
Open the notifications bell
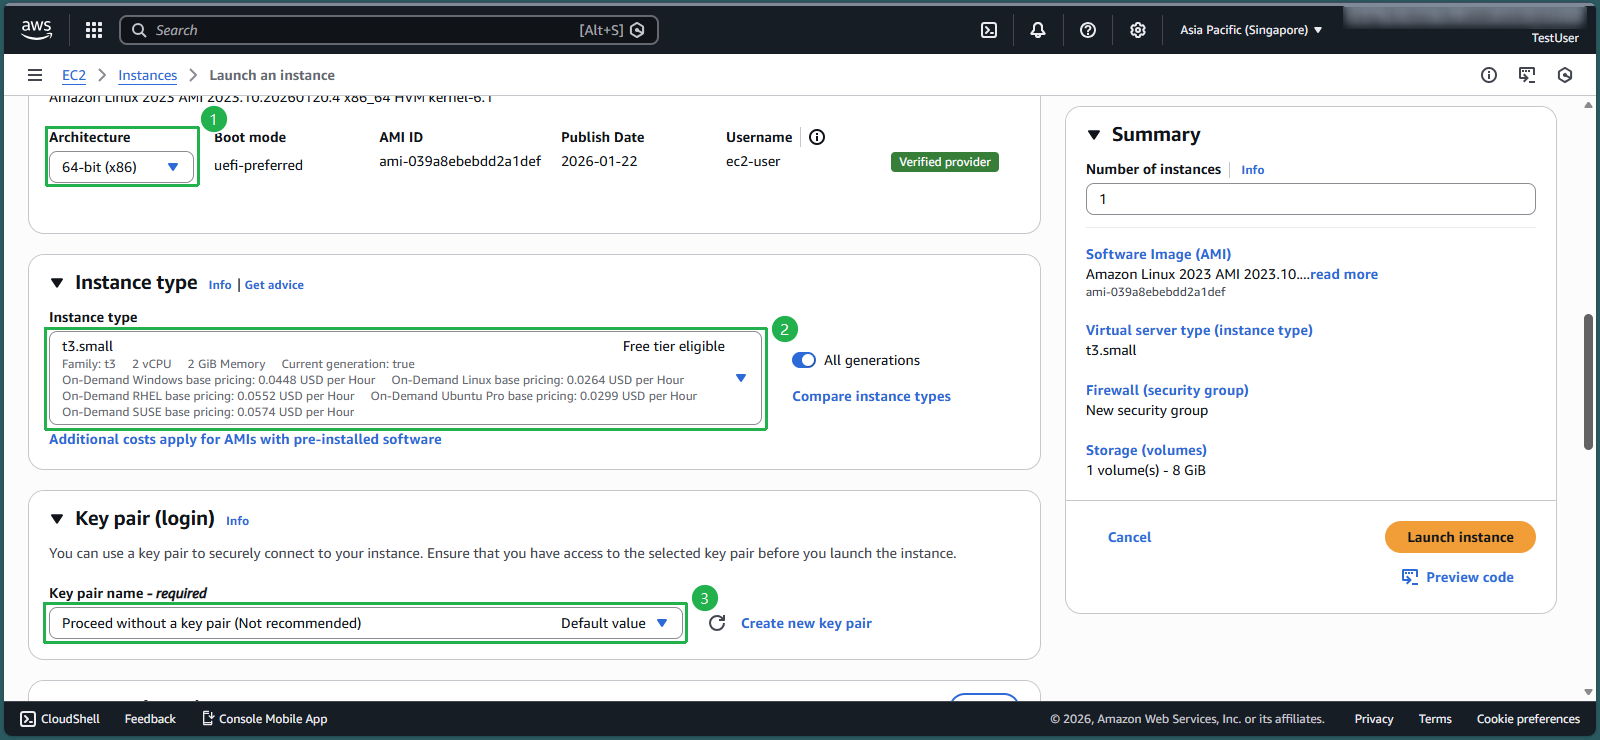click(1038, 30)
